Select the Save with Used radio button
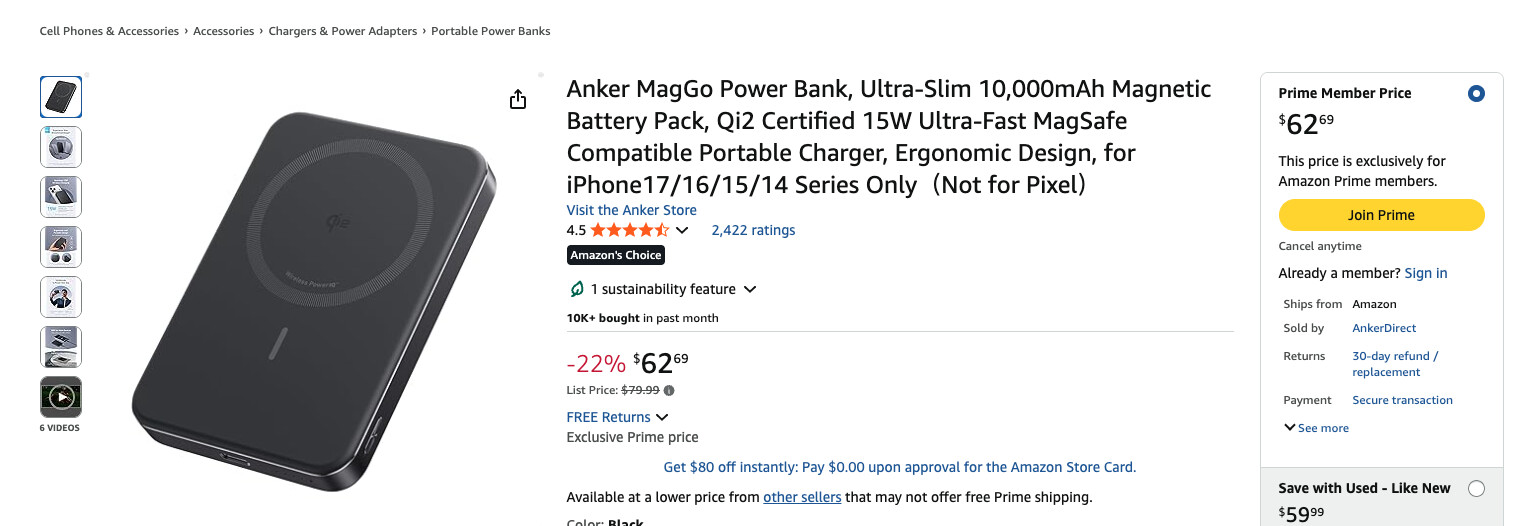The height and width of the screenshot is (526, 1523). (1476, 489)
